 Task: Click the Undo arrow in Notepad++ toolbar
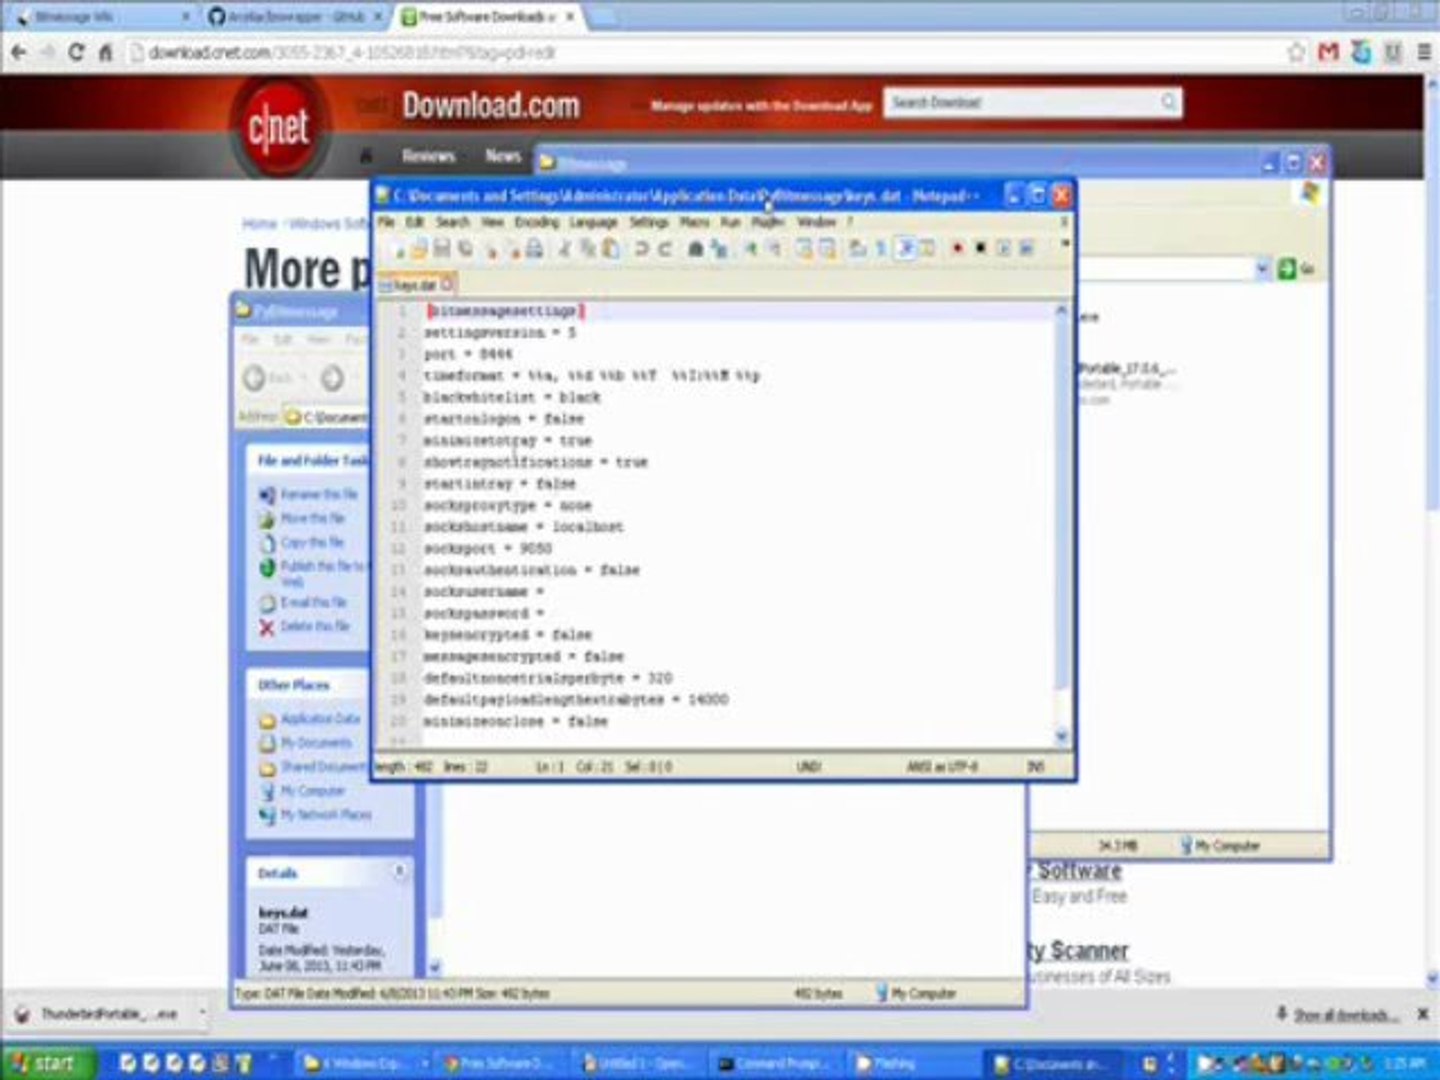(x=641, y=248)
